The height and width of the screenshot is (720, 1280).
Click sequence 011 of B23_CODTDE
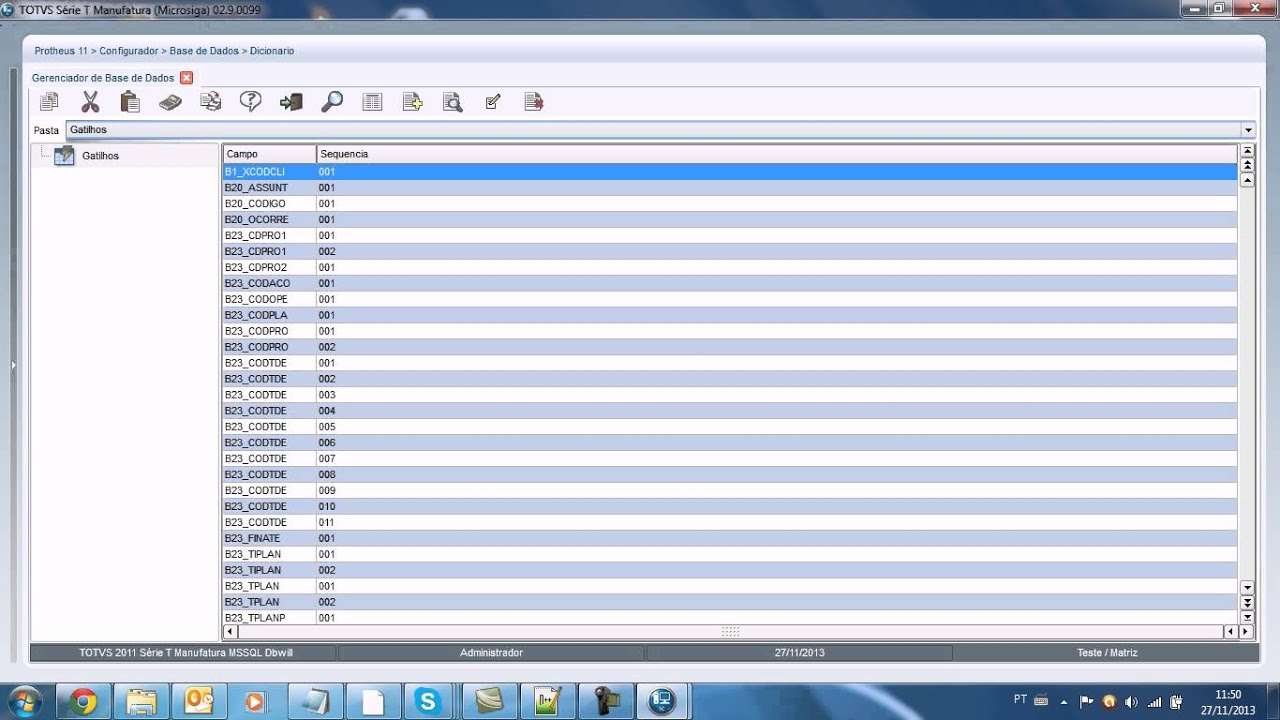point(327,522)
